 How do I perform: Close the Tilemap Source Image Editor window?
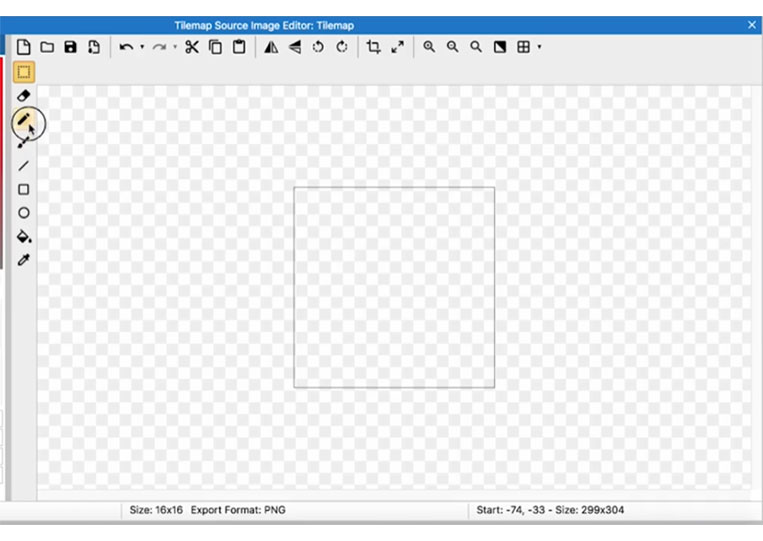(752, 25)
